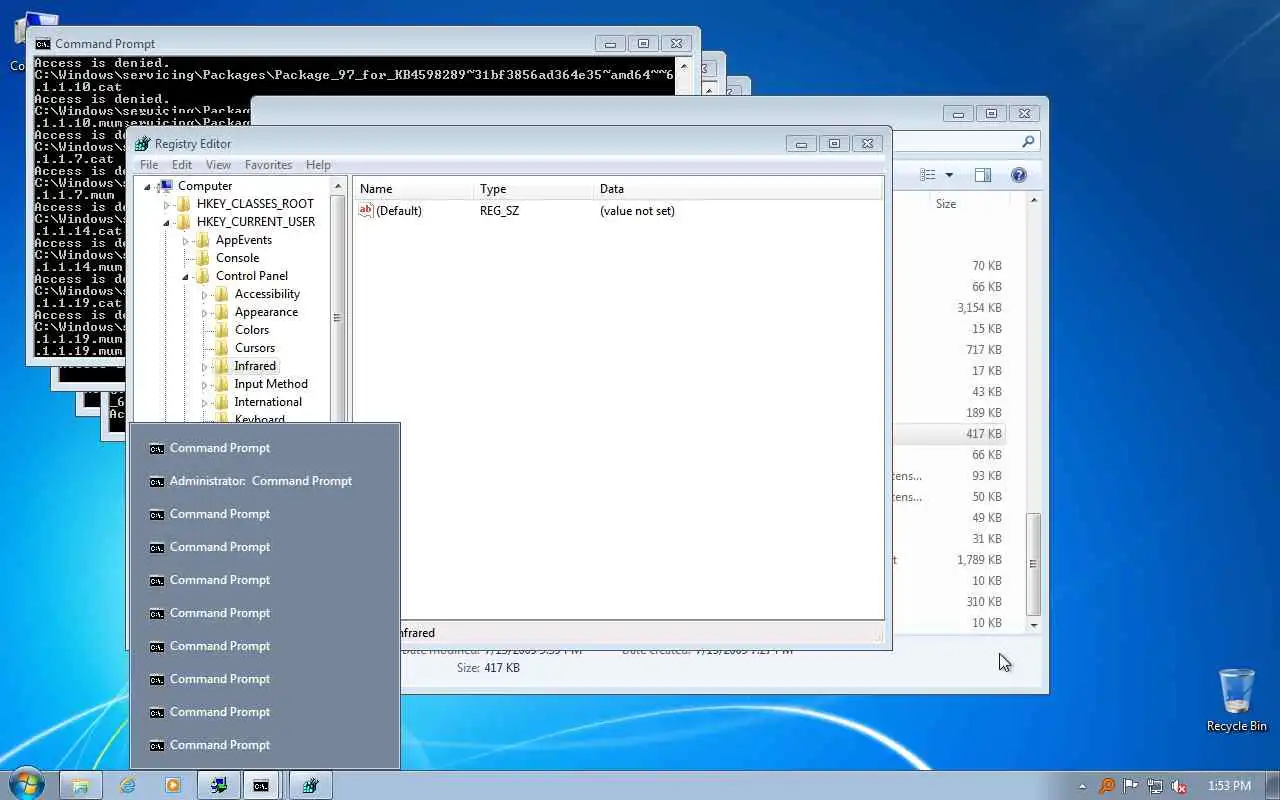Select the Accessibility key label
Viewport: 1280px width, 800px height.
[x=267, y=294]
